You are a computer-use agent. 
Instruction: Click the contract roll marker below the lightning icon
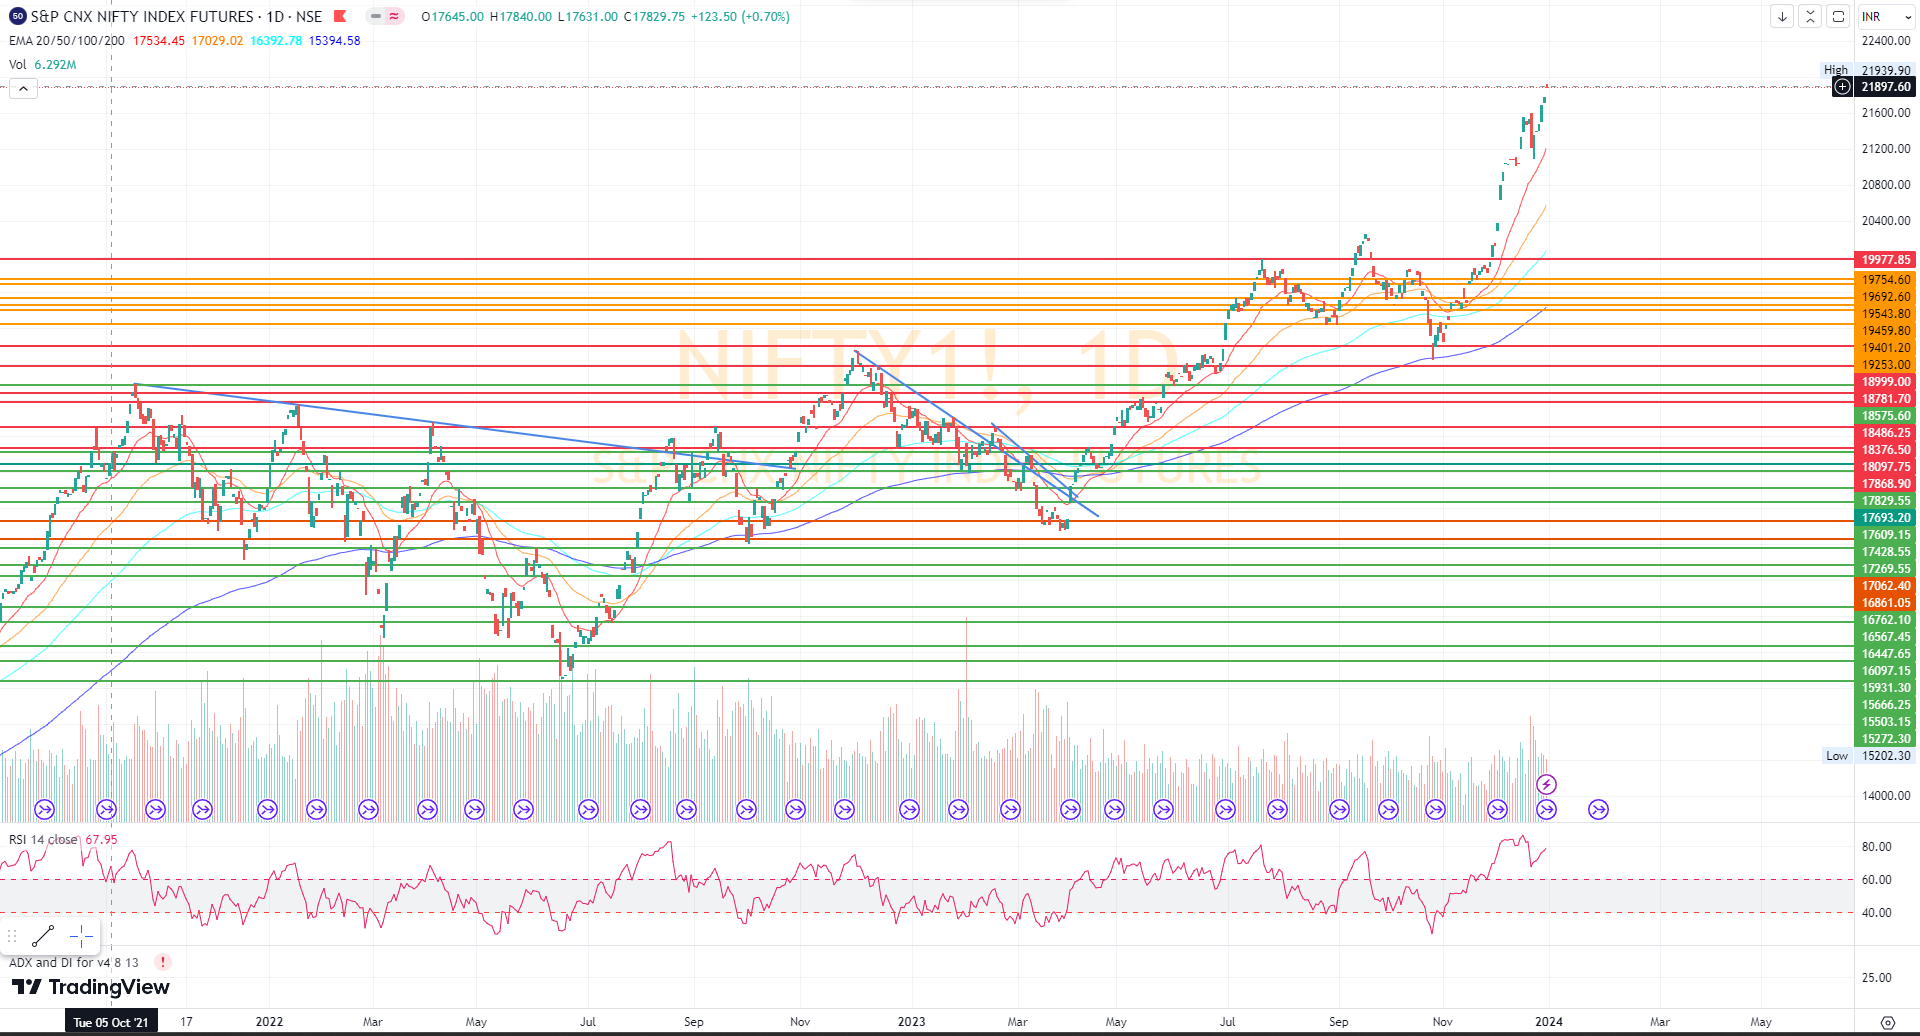click(x=1546, y=809)
